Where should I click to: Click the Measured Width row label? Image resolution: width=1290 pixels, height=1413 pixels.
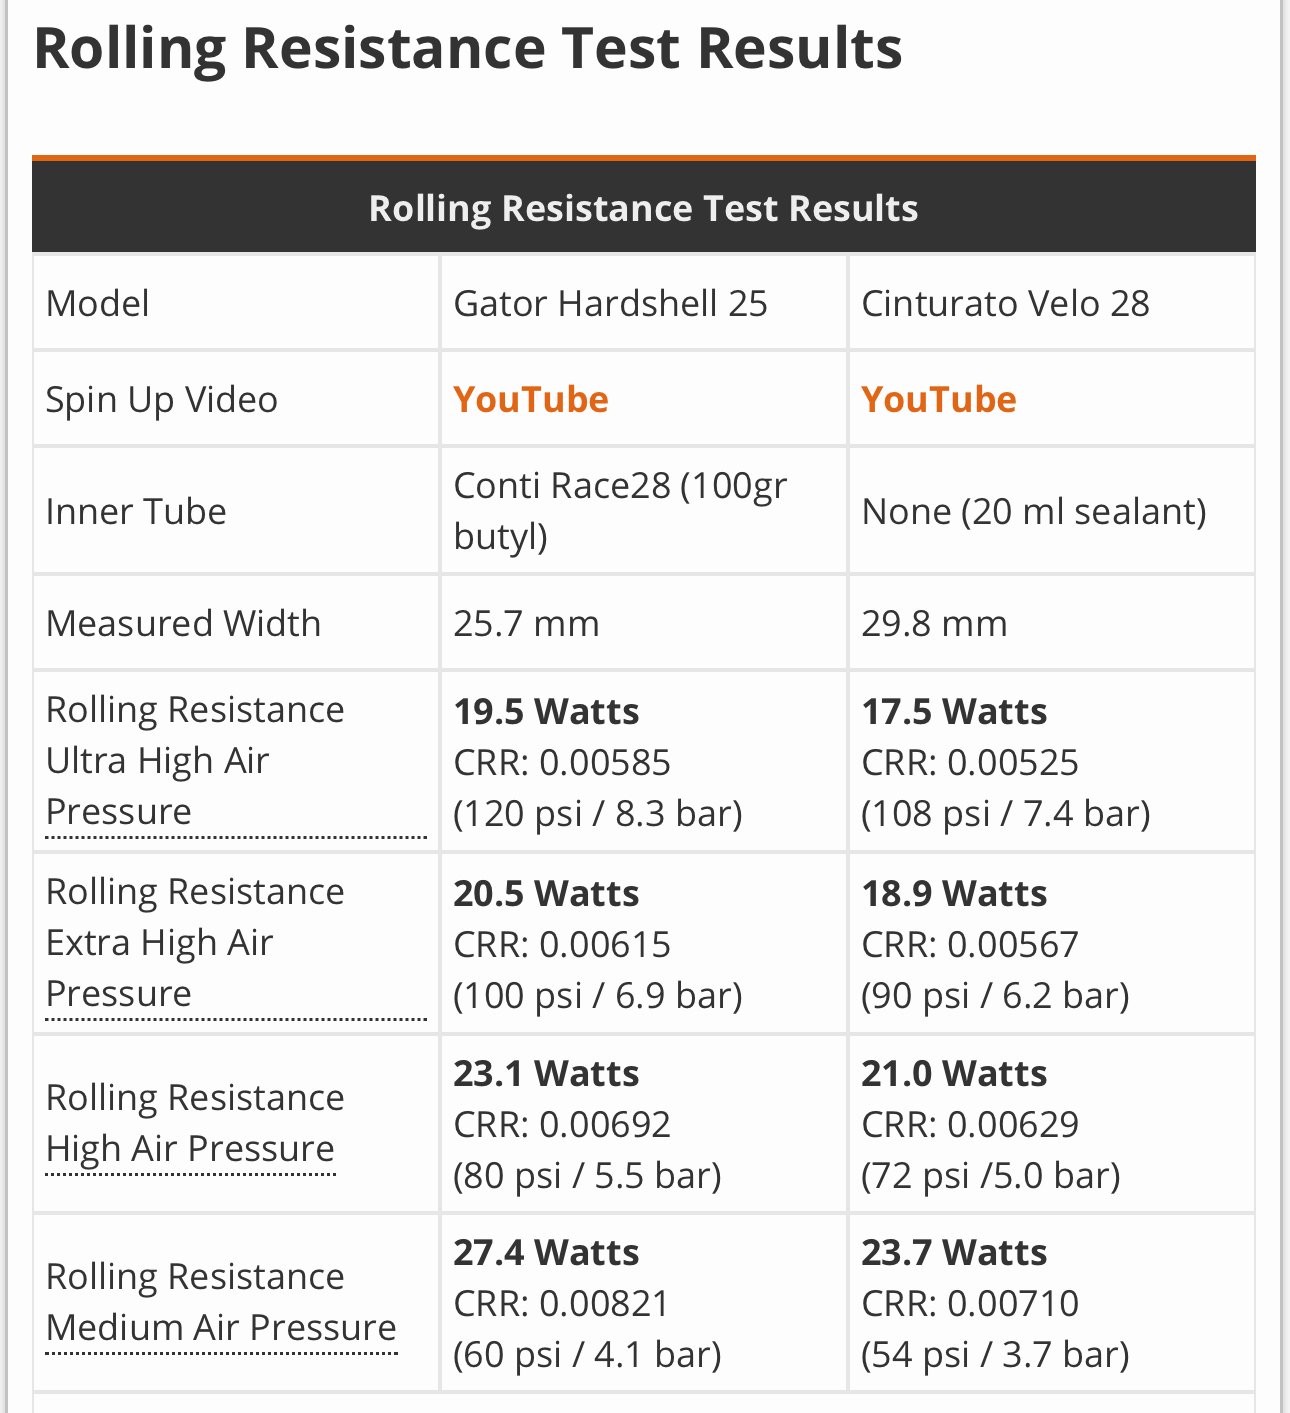pos(183,623)
